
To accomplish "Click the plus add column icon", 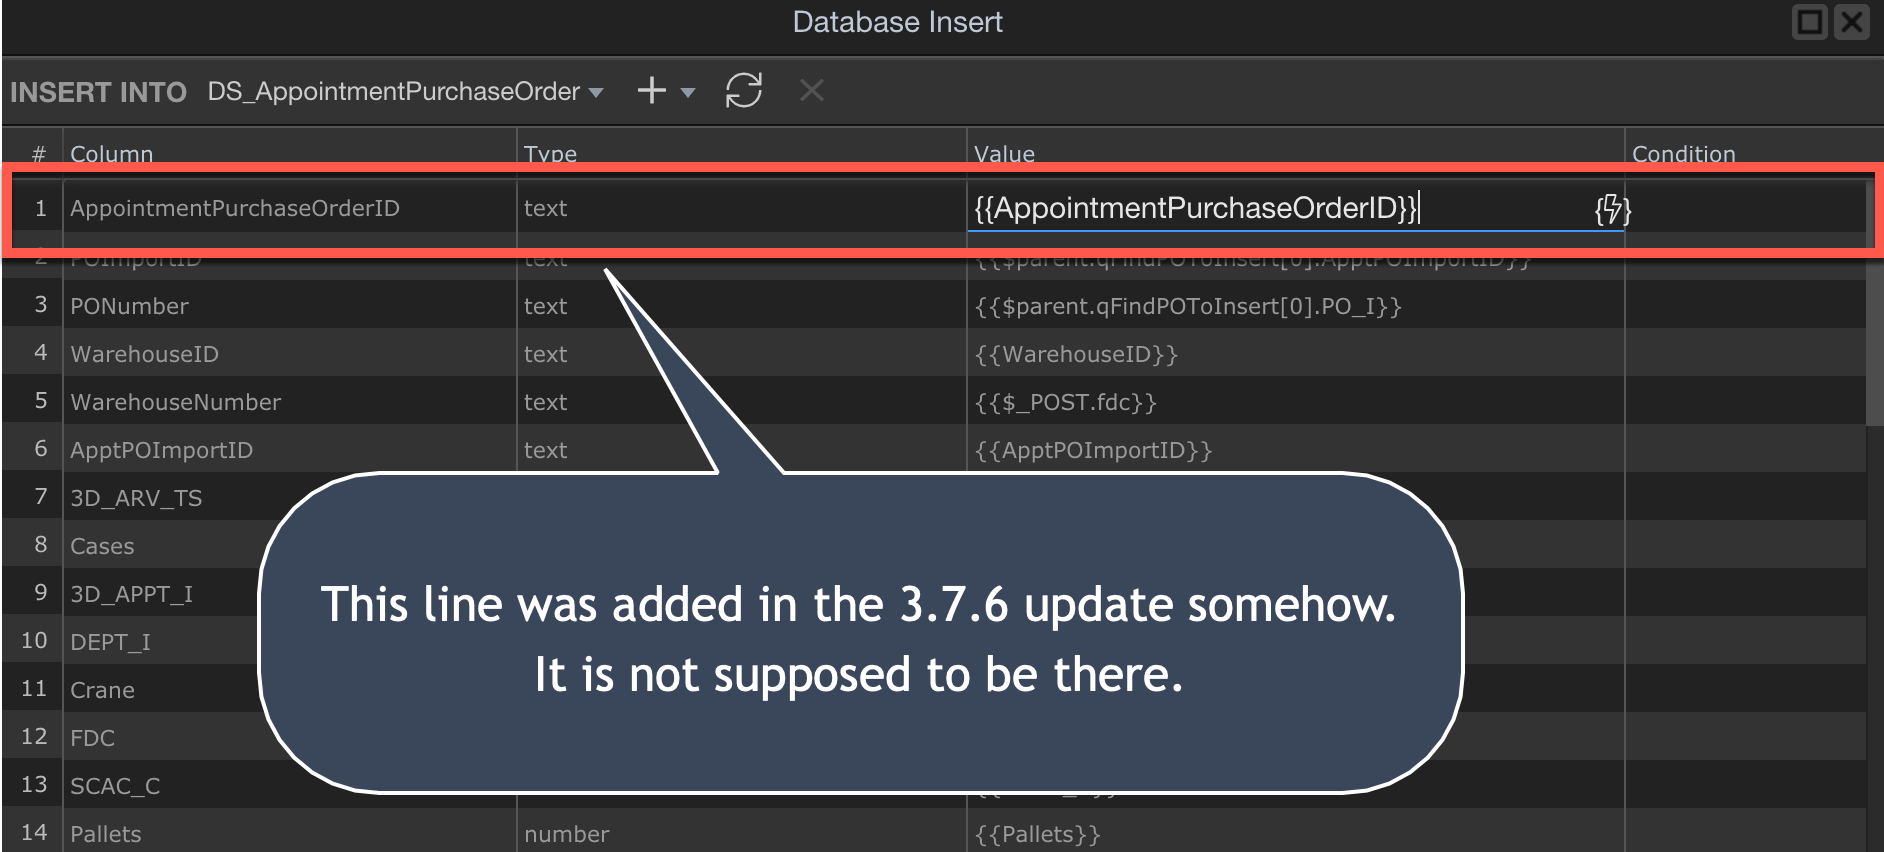I will 651,91.
